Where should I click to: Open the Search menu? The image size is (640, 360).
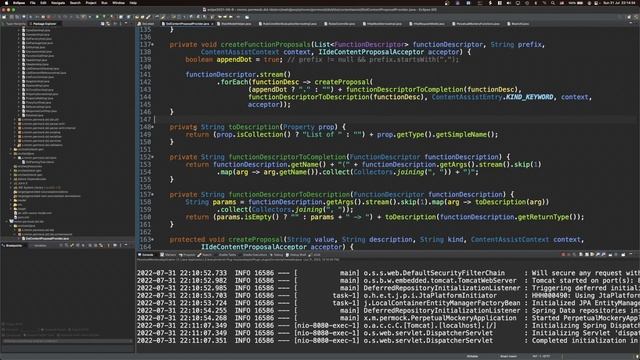point(75,3)
